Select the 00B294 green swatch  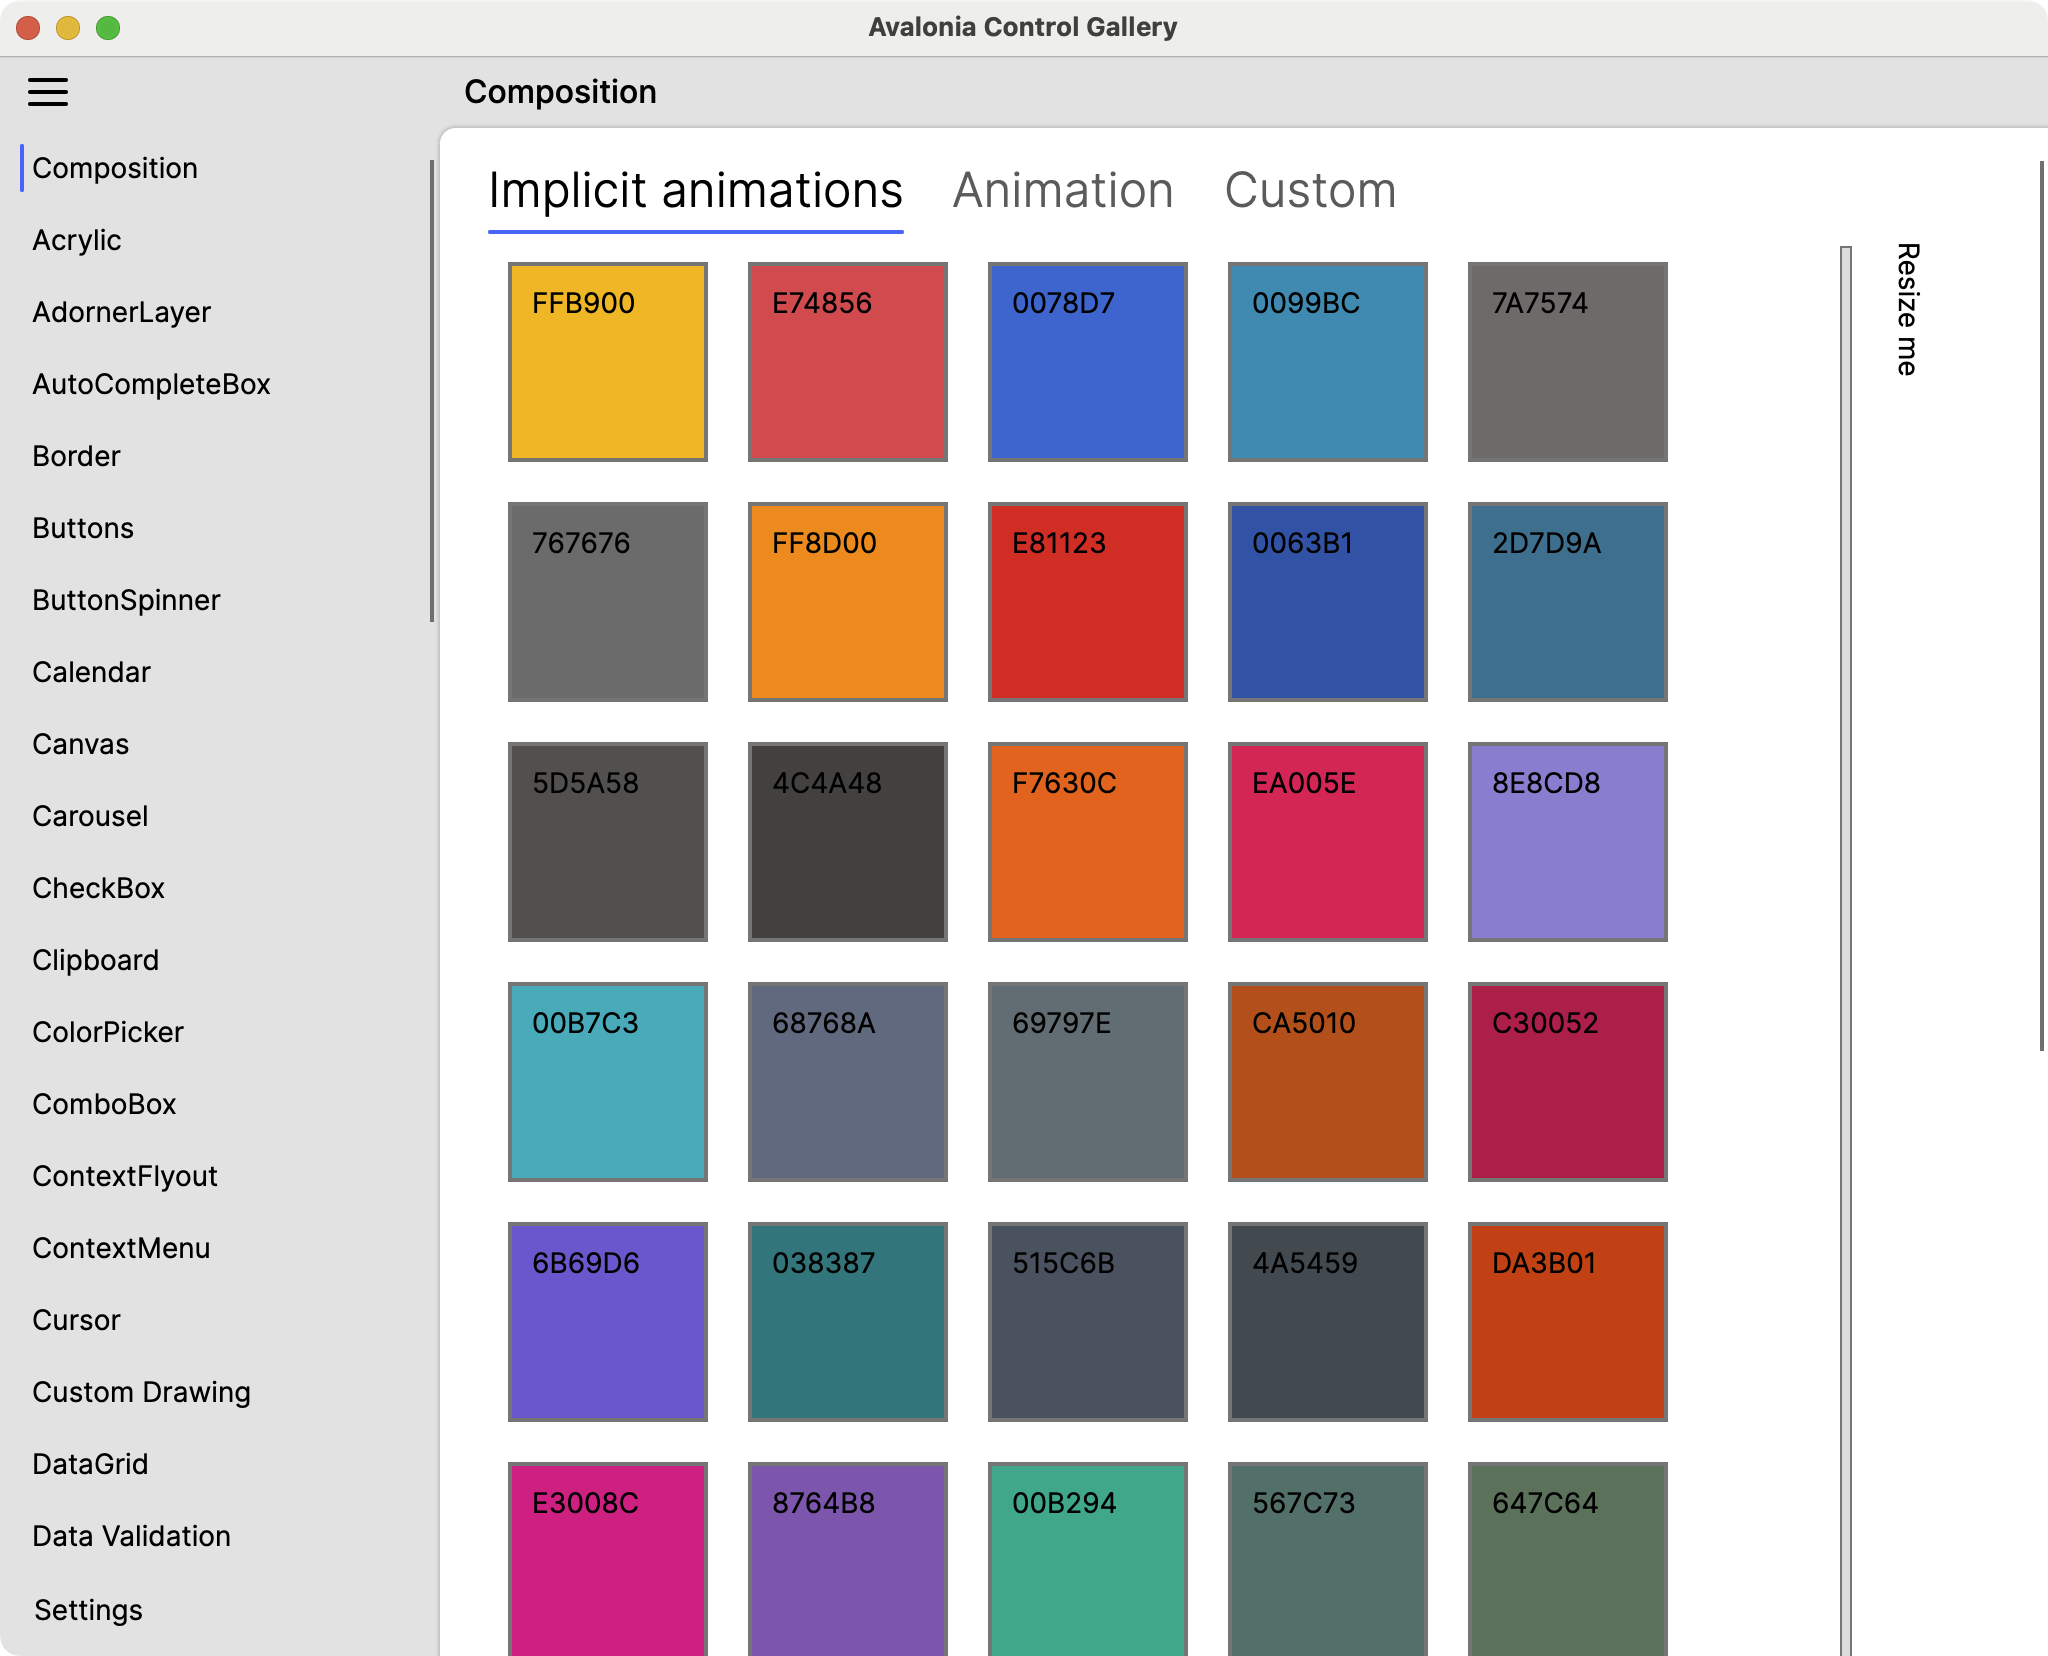click(1088, 1559)
